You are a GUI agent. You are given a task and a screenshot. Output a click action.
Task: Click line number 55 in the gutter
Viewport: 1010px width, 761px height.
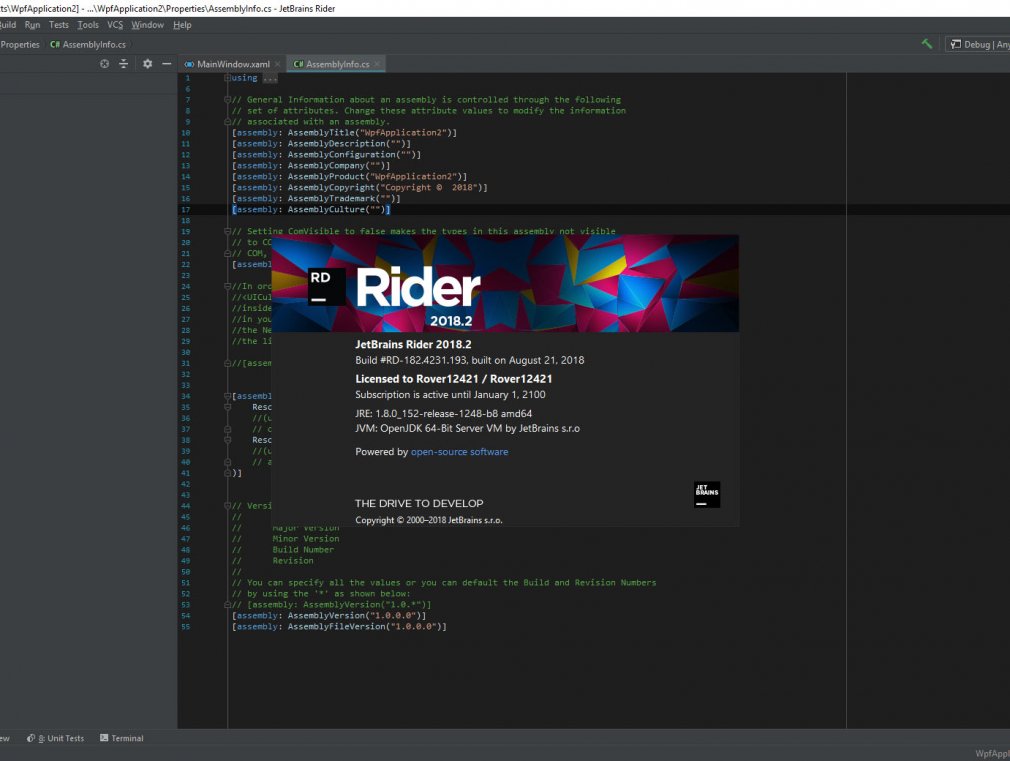point(186,626)
